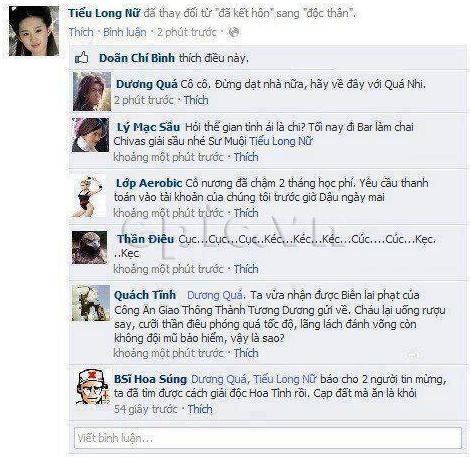Viewport: 470px width, 457px height.
Task: Like the Lớp Aerobic comment
Action: tap(246, 213)
